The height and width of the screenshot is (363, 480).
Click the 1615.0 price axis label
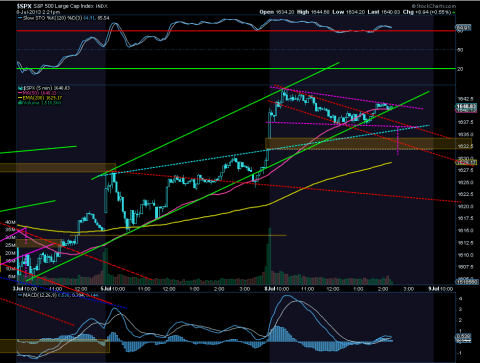[x=465, y=231]
